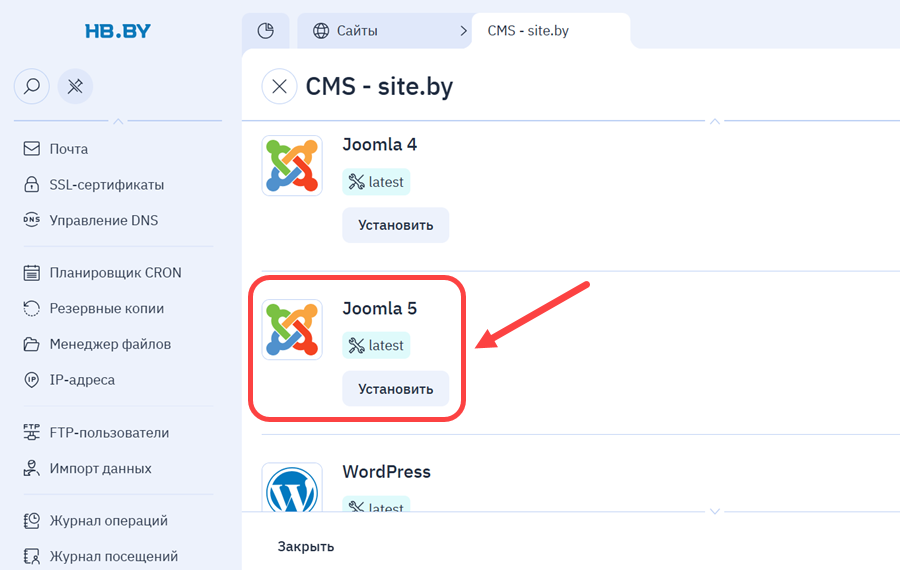This screenshot has height=570, width=900.
Task: Click the HB.BY logo
Action: point(118,31)
